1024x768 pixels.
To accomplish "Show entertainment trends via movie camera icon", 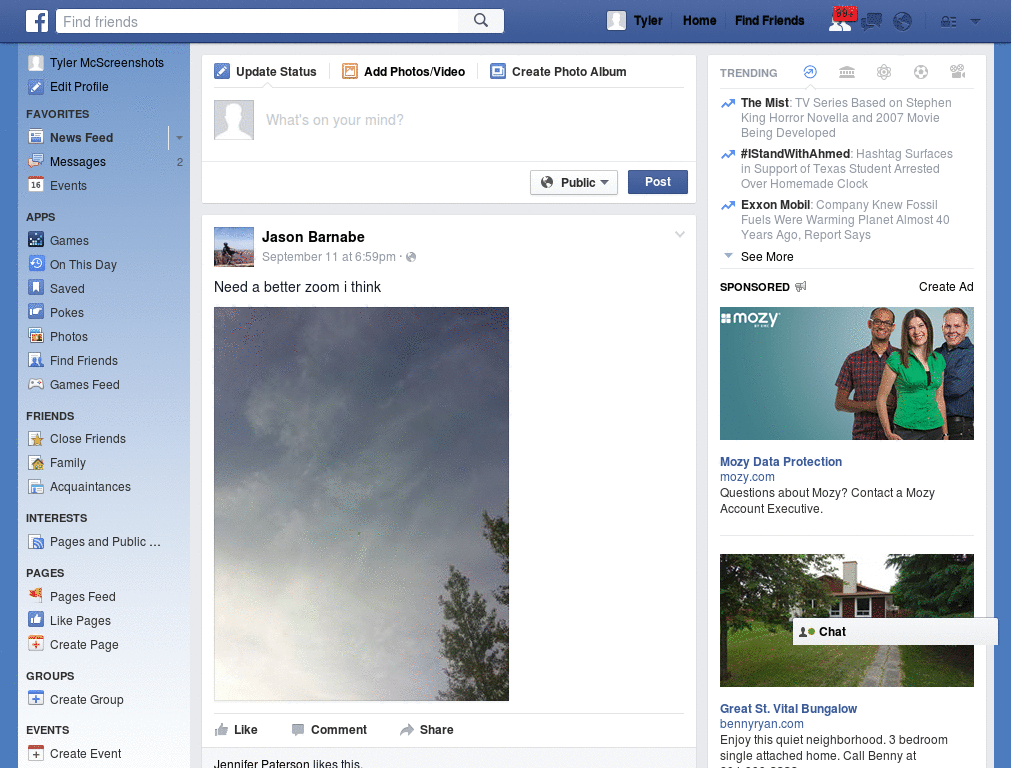I will [956, 71].
